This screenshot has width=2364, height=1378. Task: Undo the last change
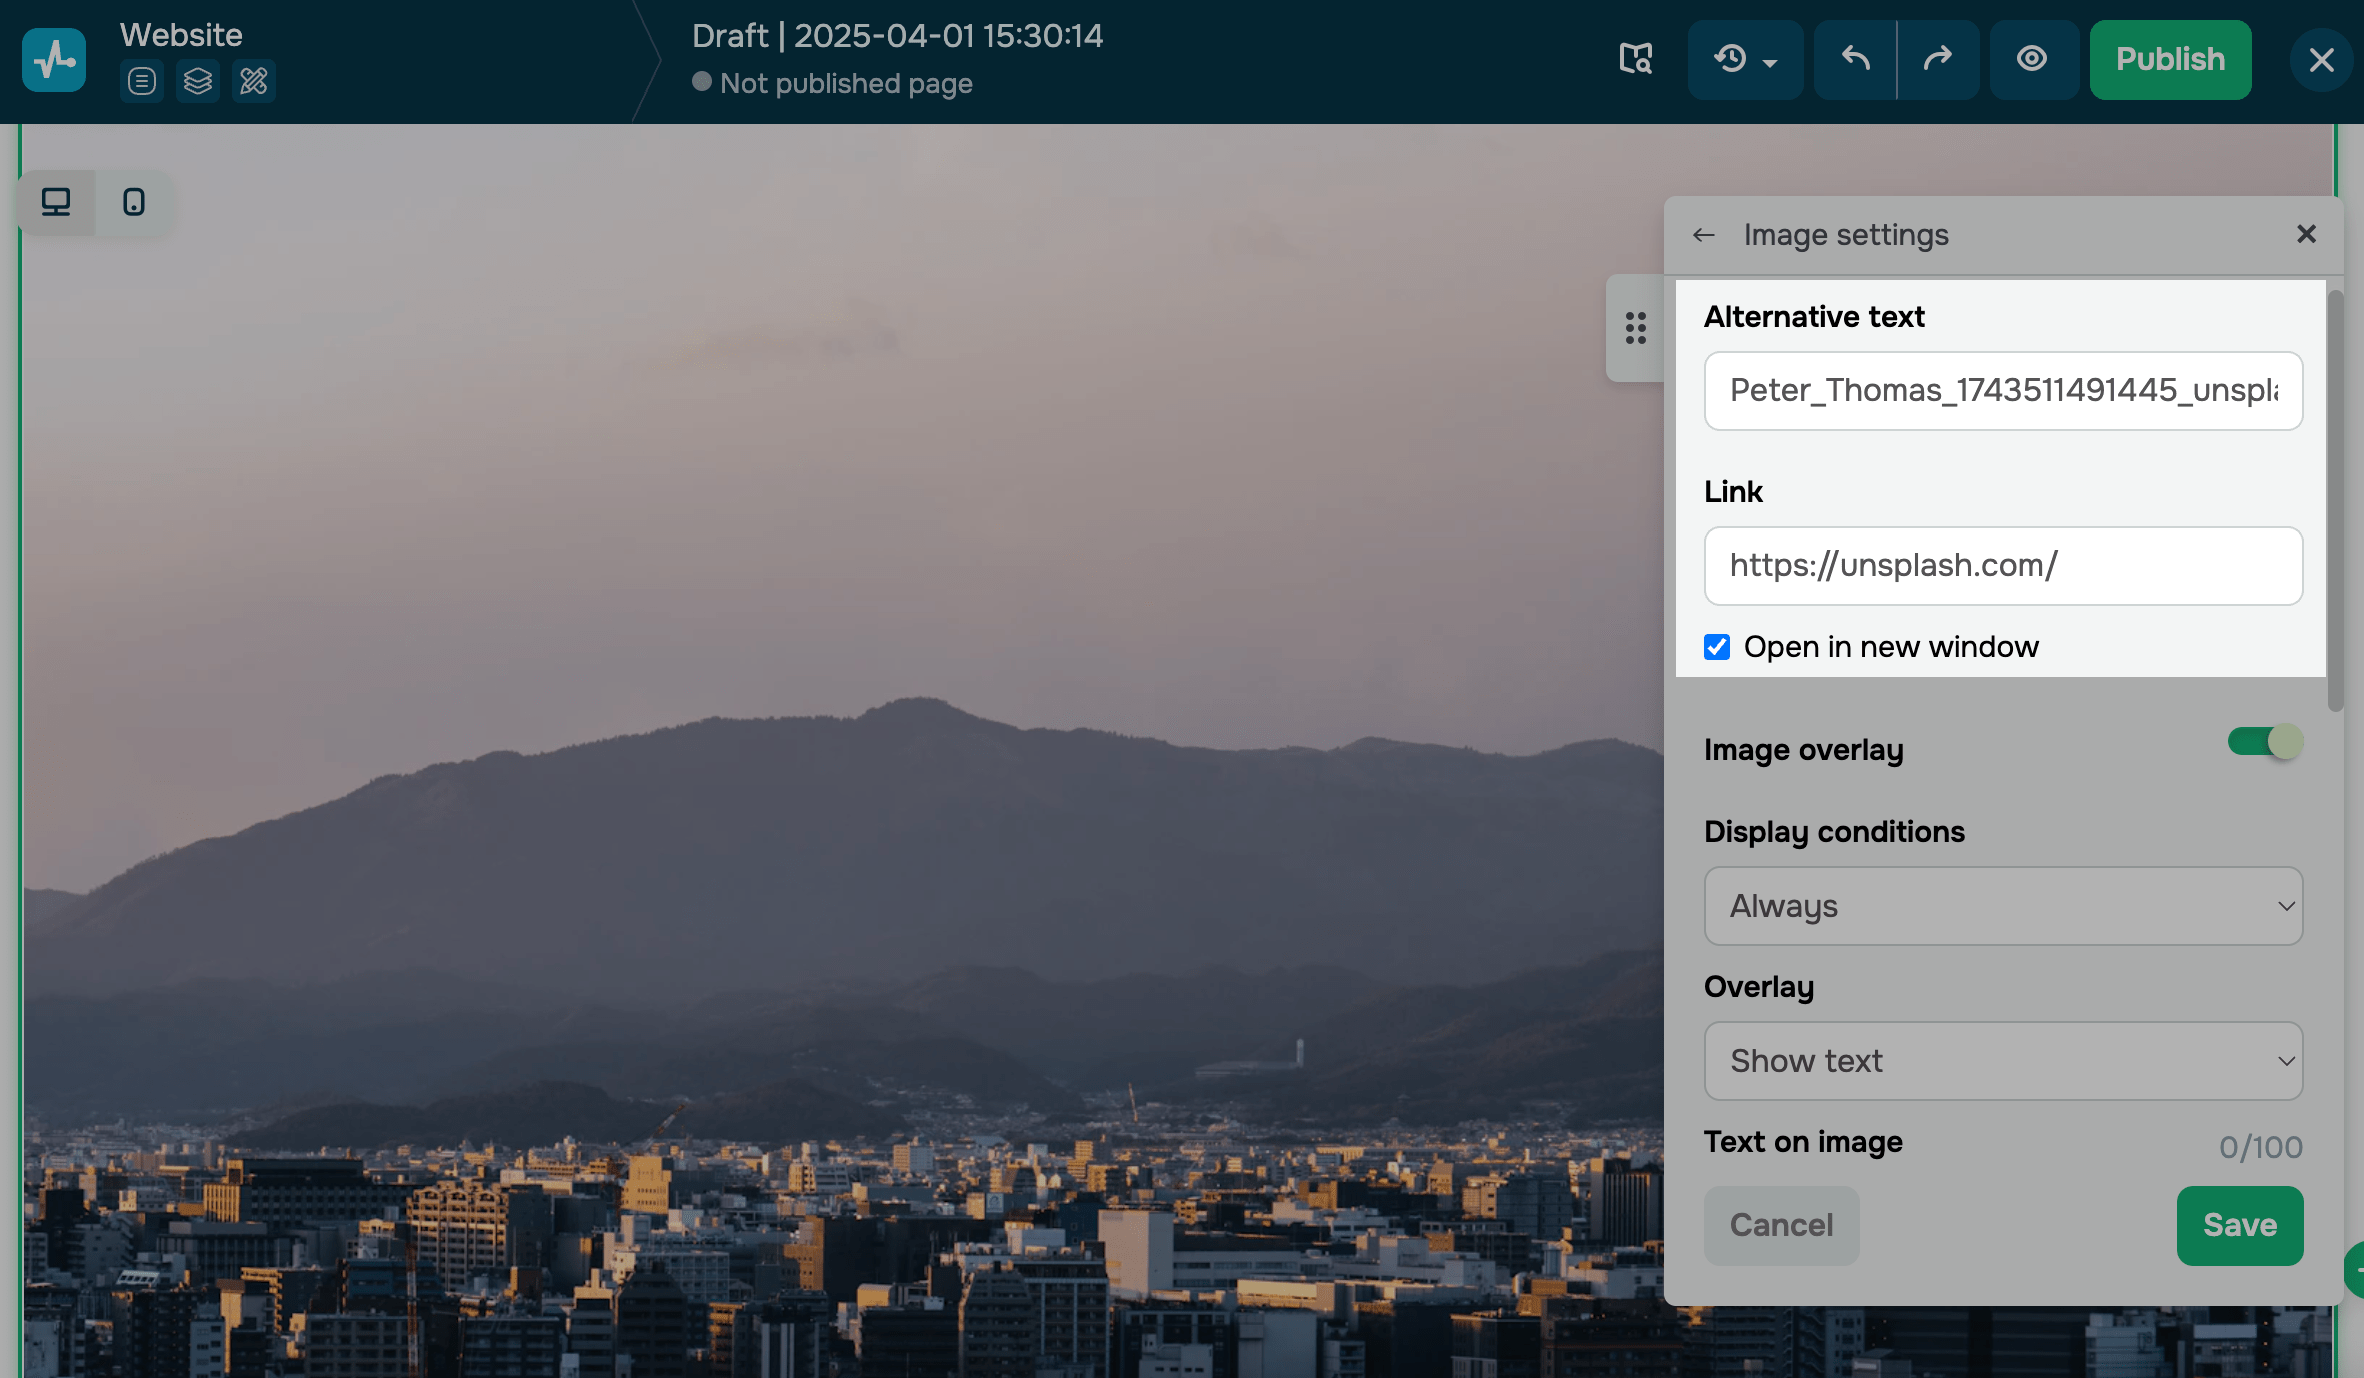[x=1855, y=59]
